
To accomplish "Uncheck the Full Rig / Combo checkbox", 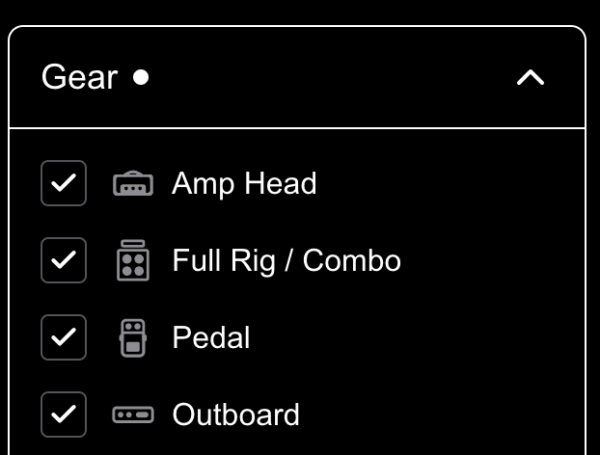I will 64,260.
